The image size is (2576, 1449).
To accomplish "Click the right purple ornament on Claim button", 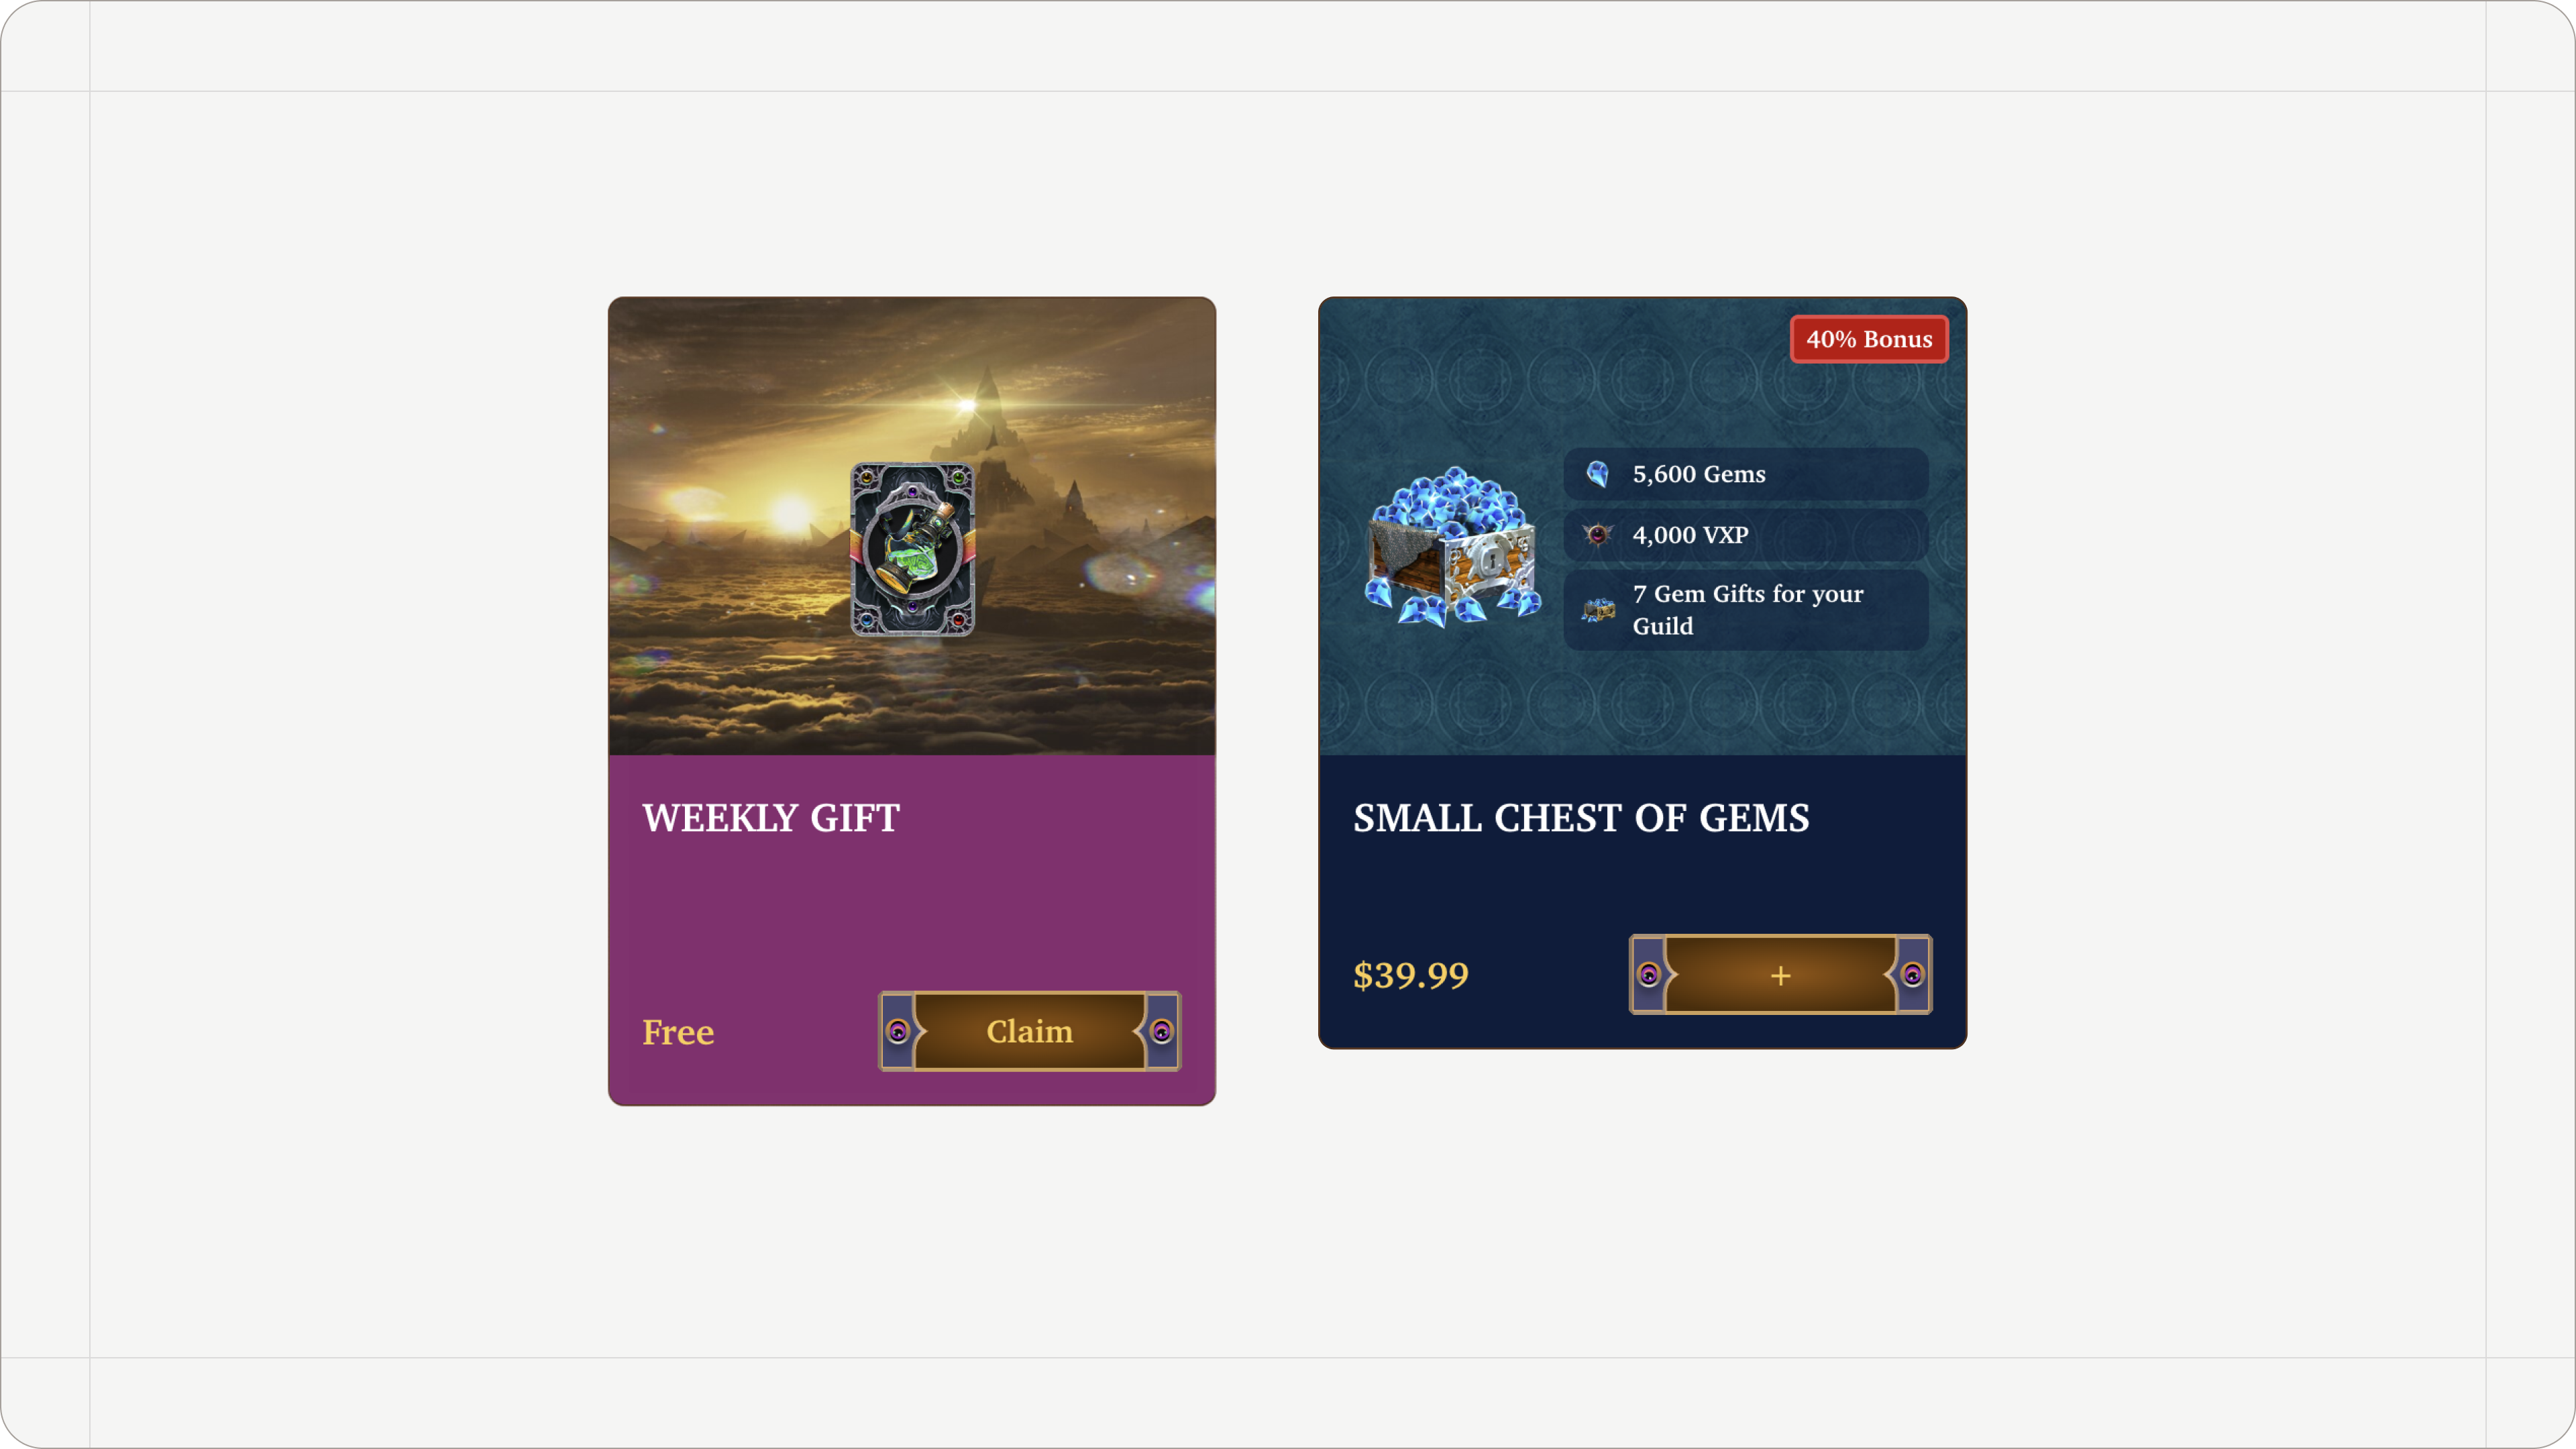I will click(1161, 1031).
